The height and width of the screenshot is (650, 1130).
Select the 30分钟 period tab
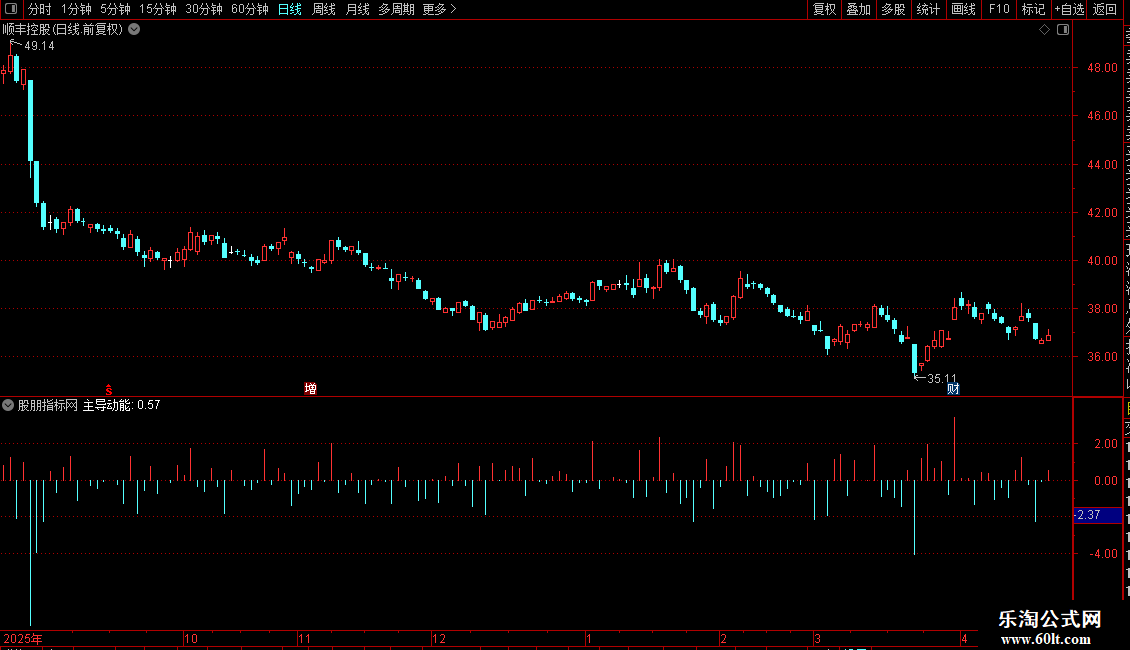pos(204,9)
